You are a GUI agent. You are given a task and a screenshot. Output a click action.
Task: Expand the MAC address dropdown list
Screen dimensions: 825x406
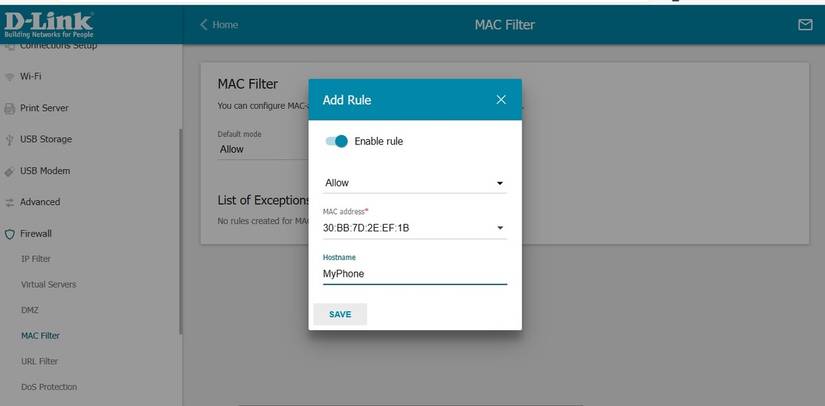[499, 228]
